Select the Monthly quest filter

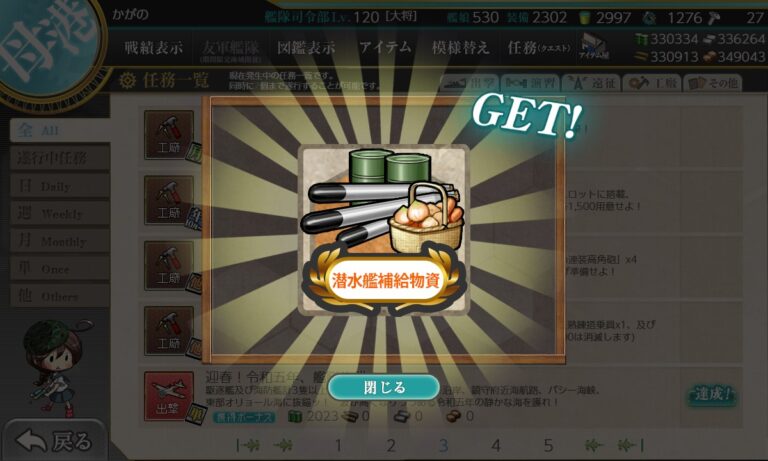tap(60, 241)
